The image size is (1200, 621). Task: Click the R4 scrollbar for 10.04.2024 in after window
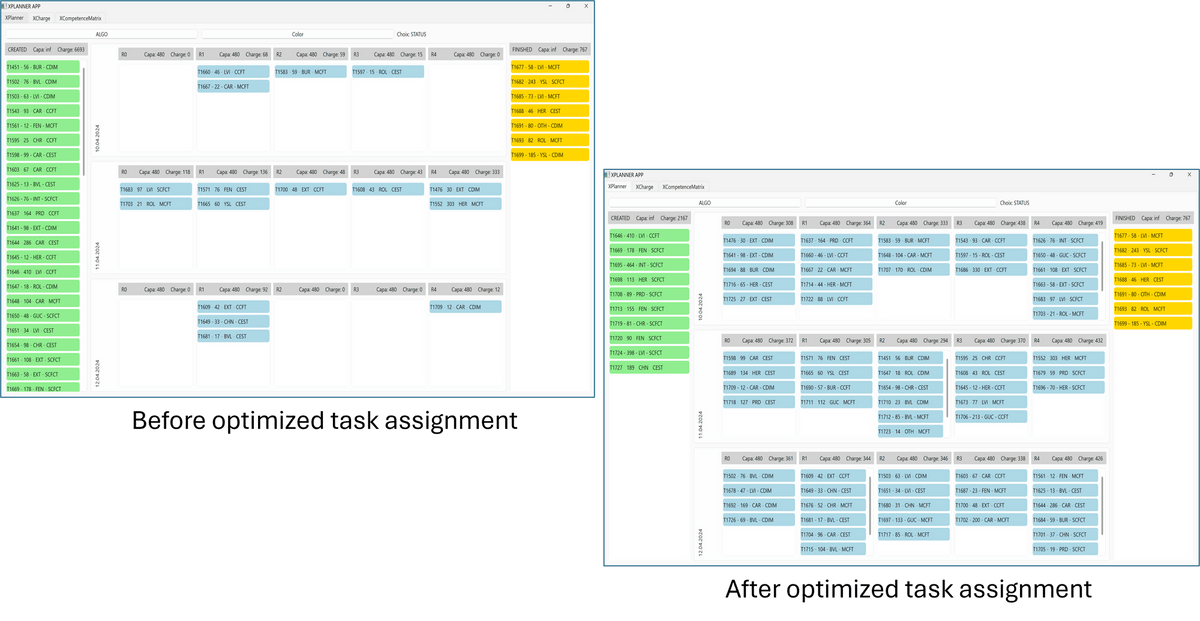tap(1102, 265)
